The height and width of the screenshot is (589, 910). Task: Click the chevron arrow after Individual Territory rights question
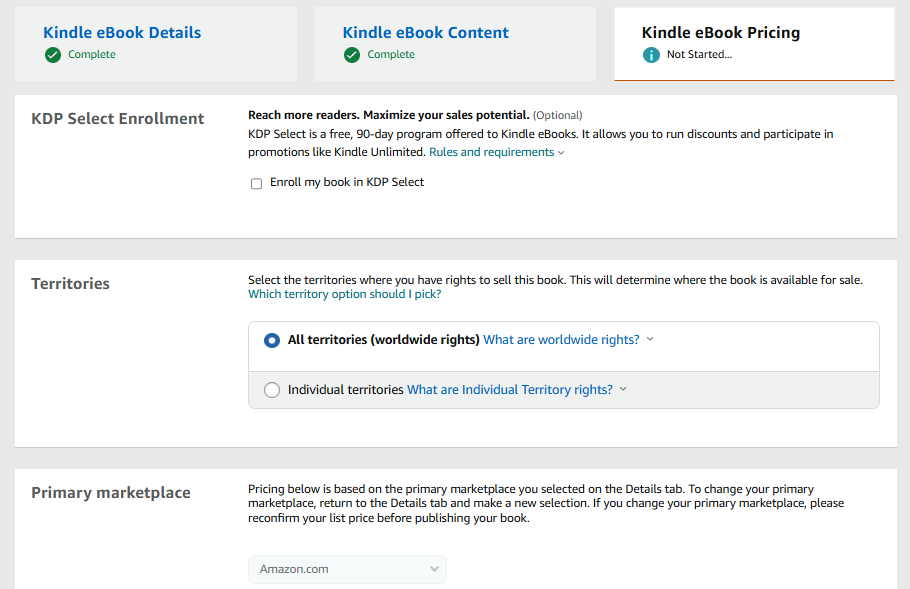pos(624,389)
